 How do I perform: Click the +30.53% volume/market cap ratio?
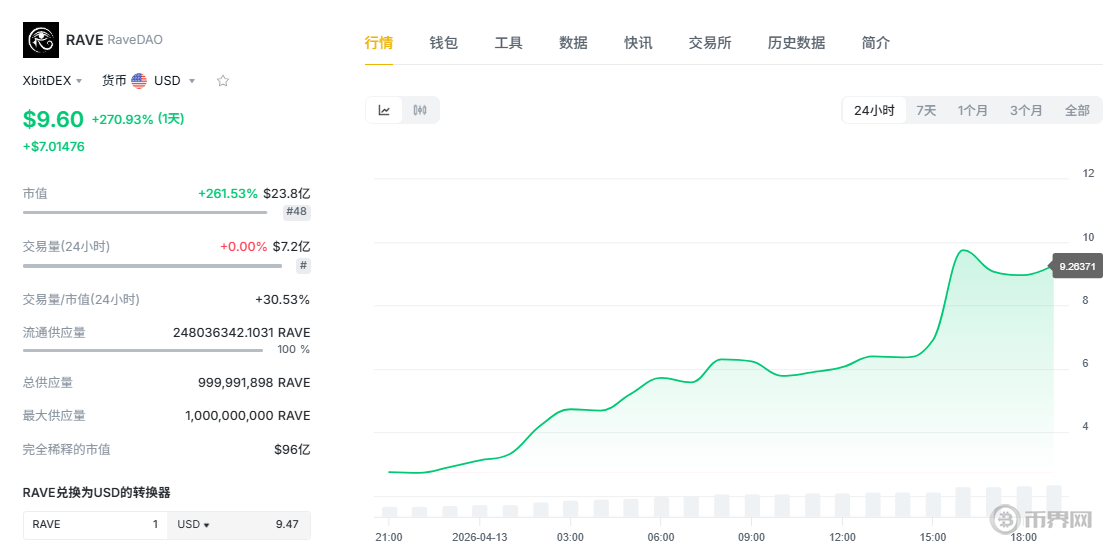click(x=282, y=300)
